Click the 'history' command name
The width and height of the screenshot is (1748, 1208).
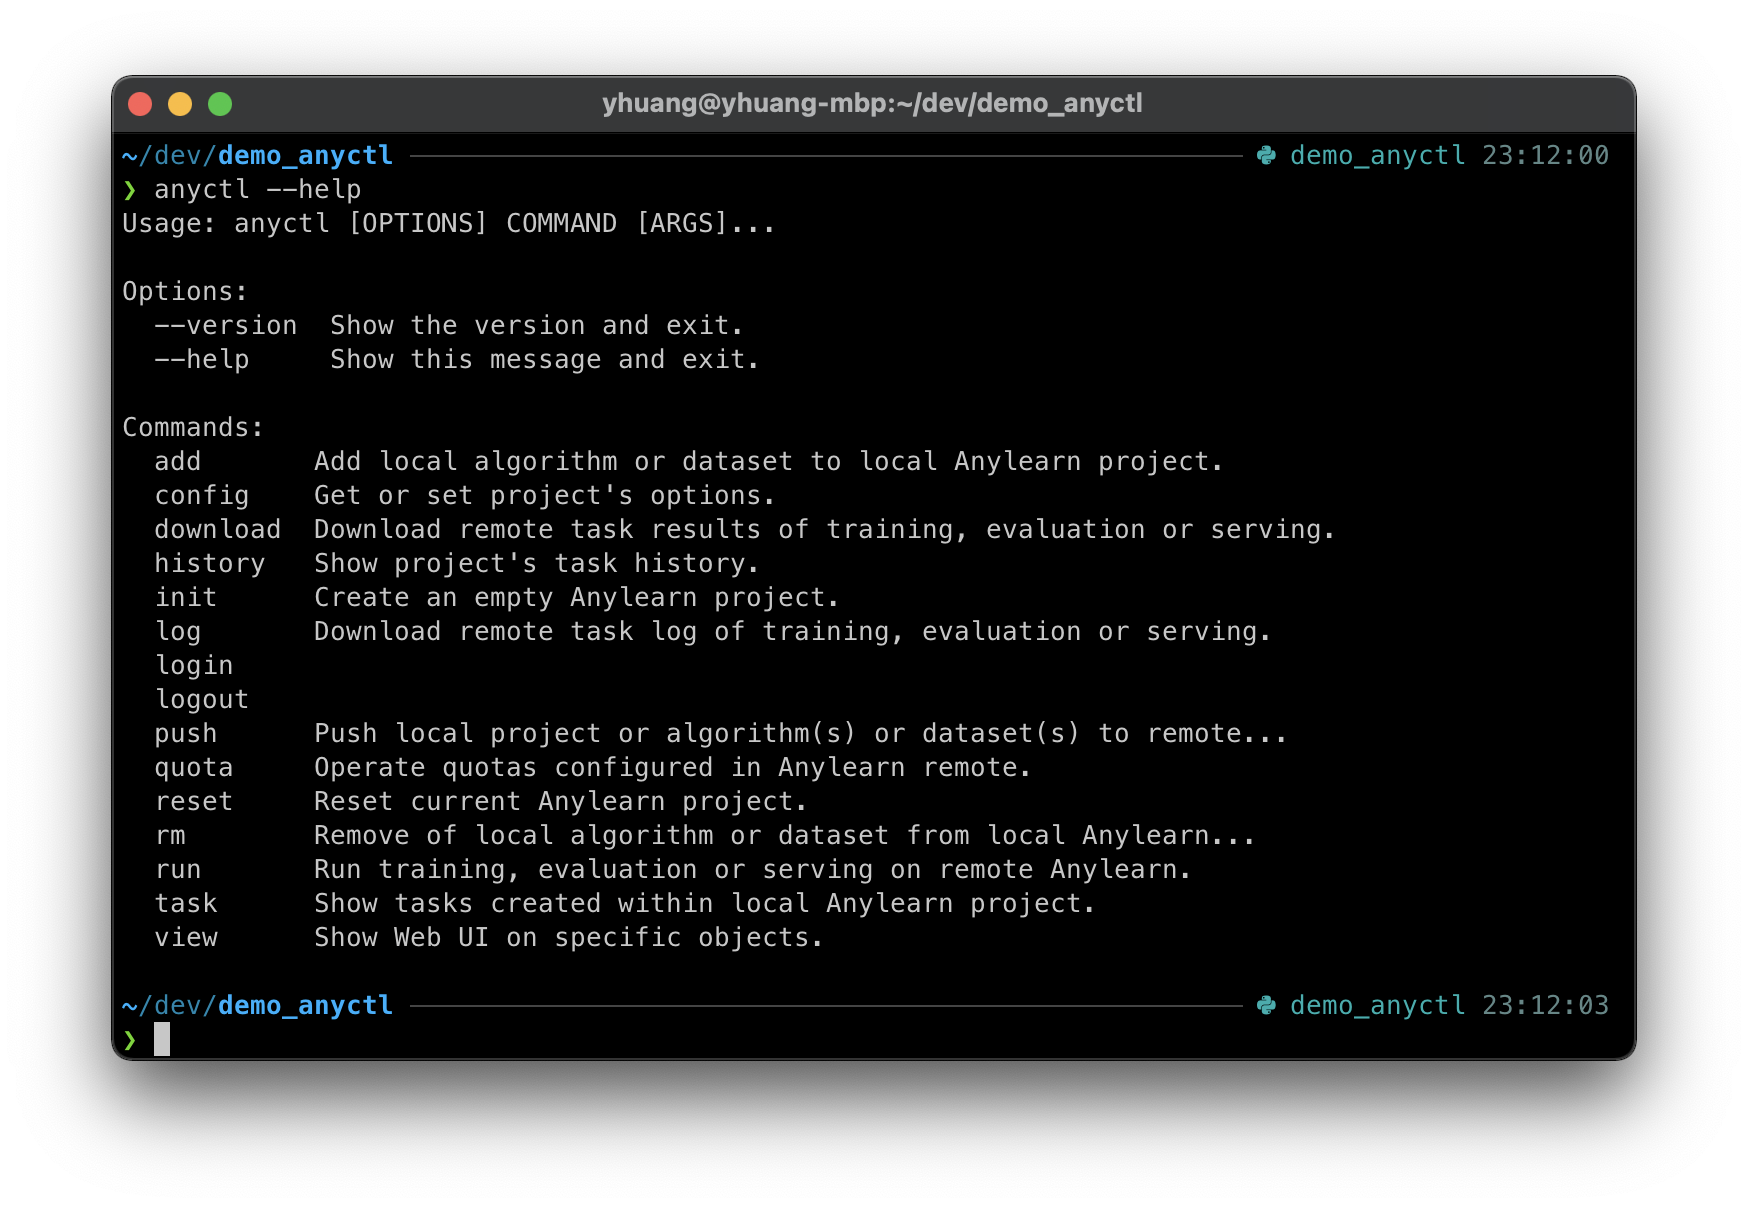pyautogui.click(x=210, y=564)
